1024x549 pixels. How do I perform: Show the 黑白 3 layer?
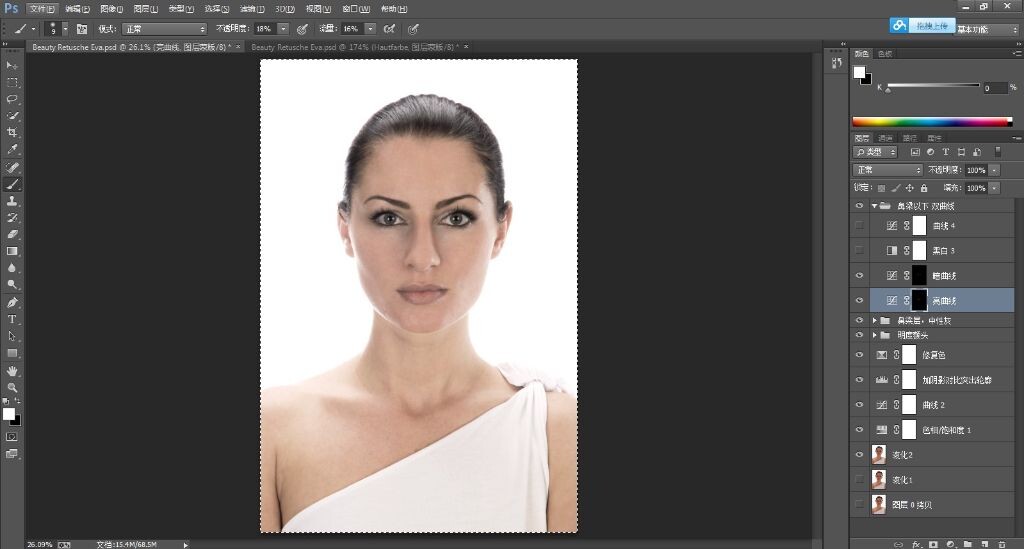coord(859,251)
